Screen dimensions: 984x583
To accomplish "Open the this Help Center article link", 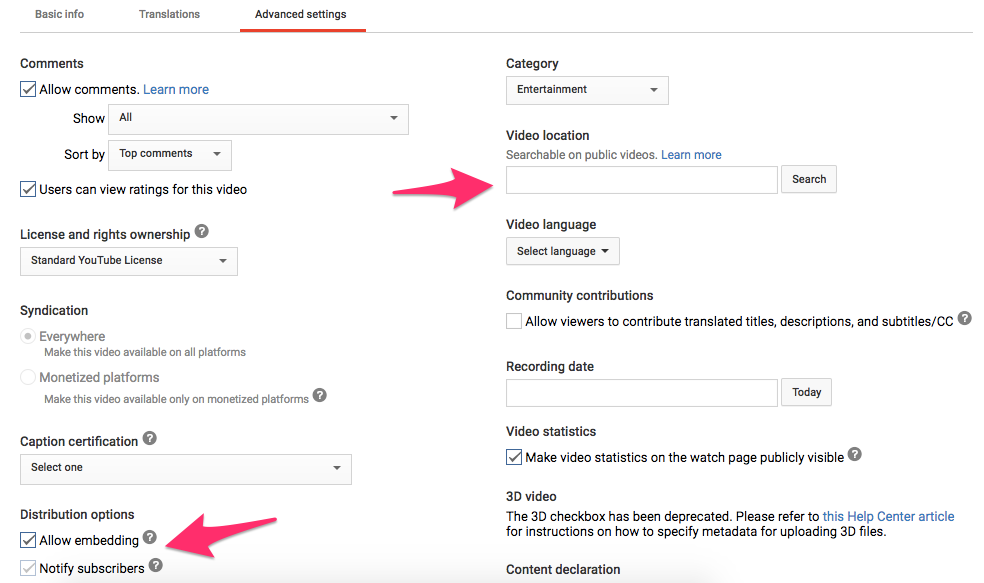I will (x=888, y=516).
